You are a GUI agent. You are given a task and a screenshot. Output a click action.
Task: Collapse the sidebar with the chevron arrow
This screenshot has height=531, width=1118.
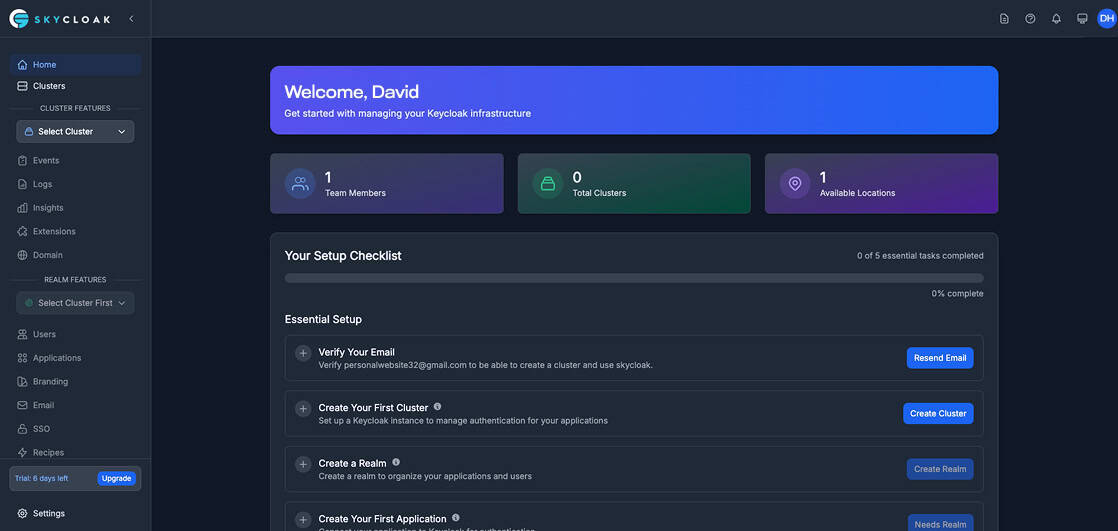131,19
